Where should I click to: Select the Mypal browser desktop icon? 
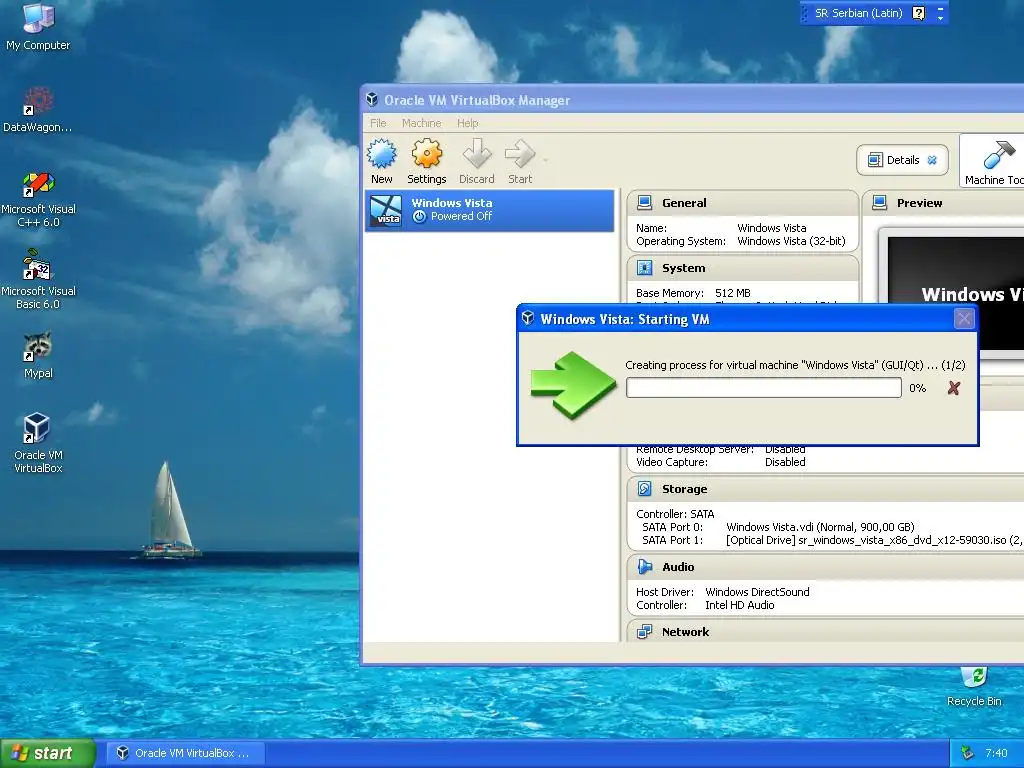pyautogui.click(x=38, y=355)
